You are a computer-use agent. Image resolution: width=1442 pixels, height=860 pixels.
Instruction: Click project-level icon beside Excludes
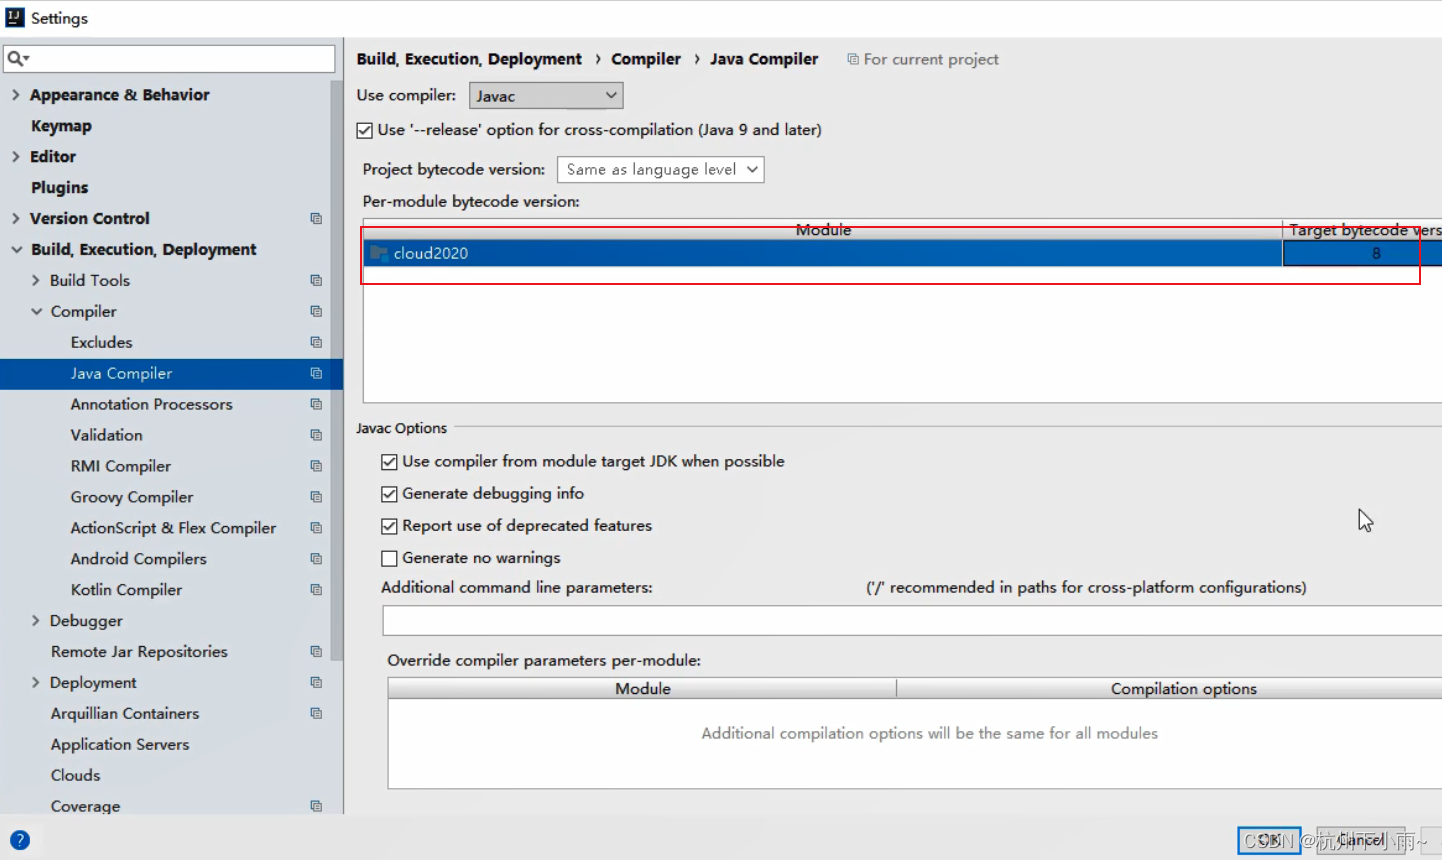[316, 342]
